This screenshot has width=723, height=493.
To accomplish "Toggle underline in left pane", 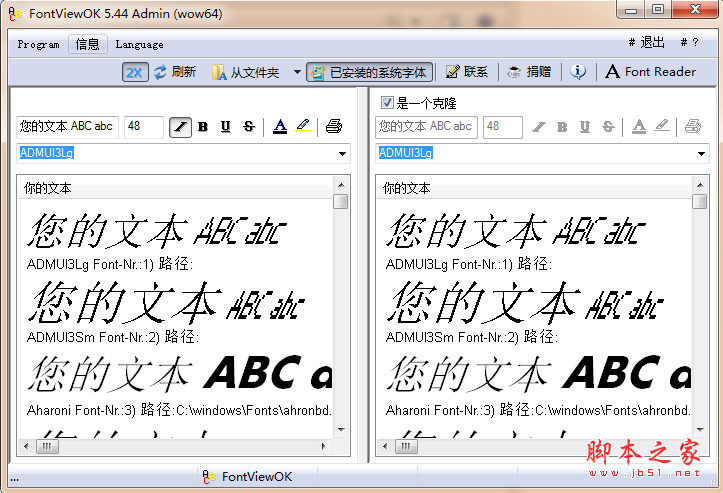I will (x=225, y=127).
